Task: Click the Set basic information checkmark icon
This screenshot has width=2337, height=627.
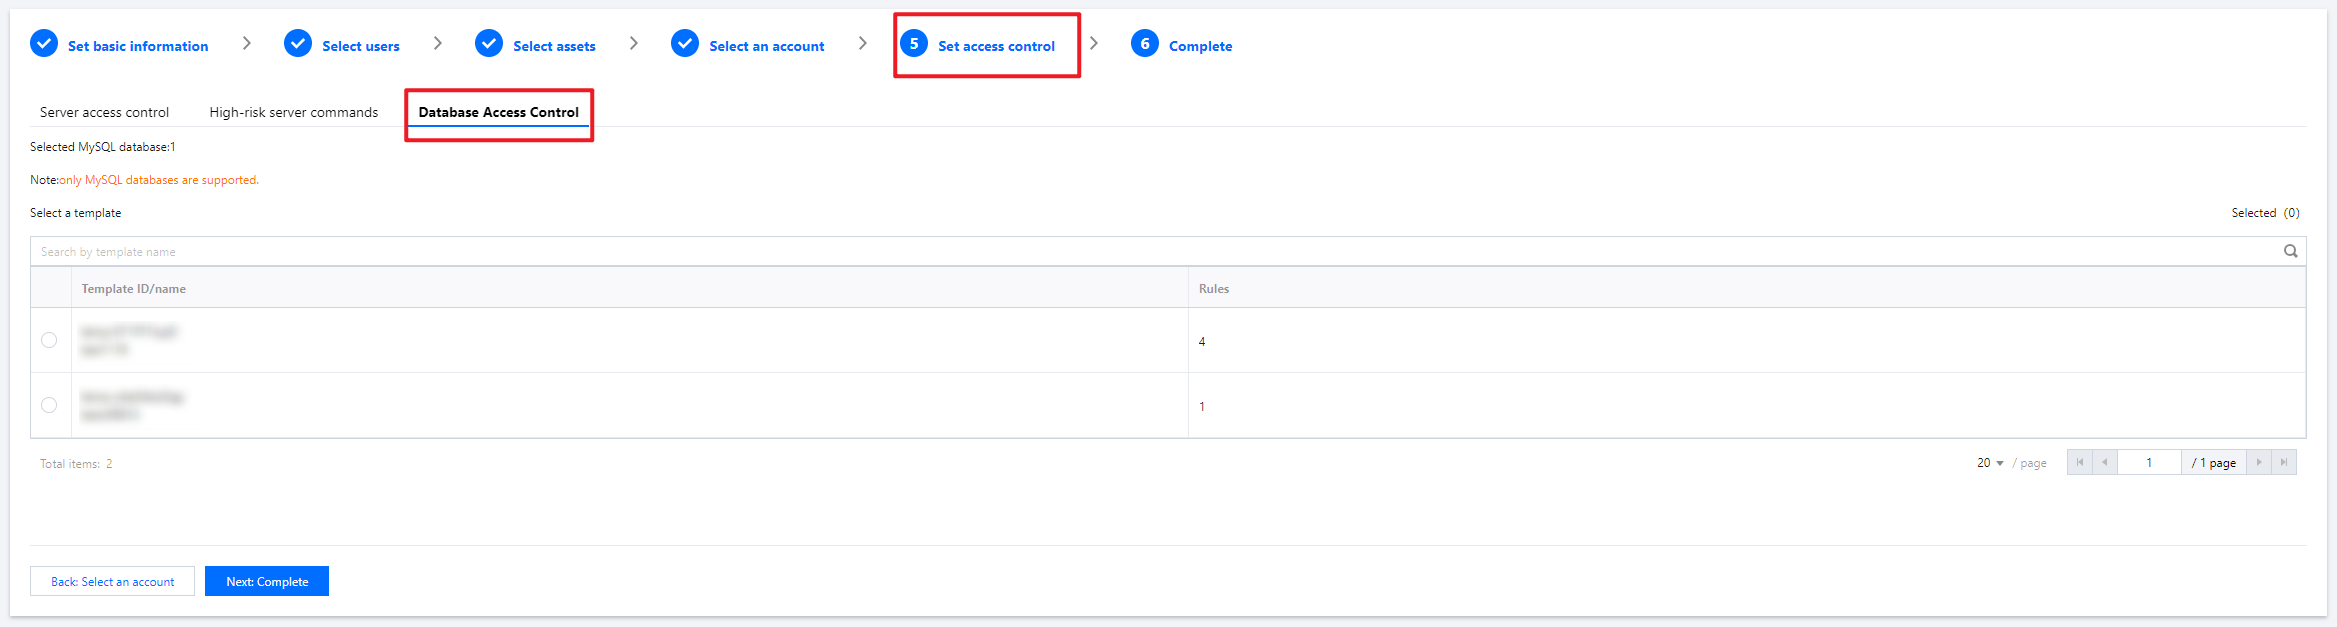Action: click(x=44, y=44)
